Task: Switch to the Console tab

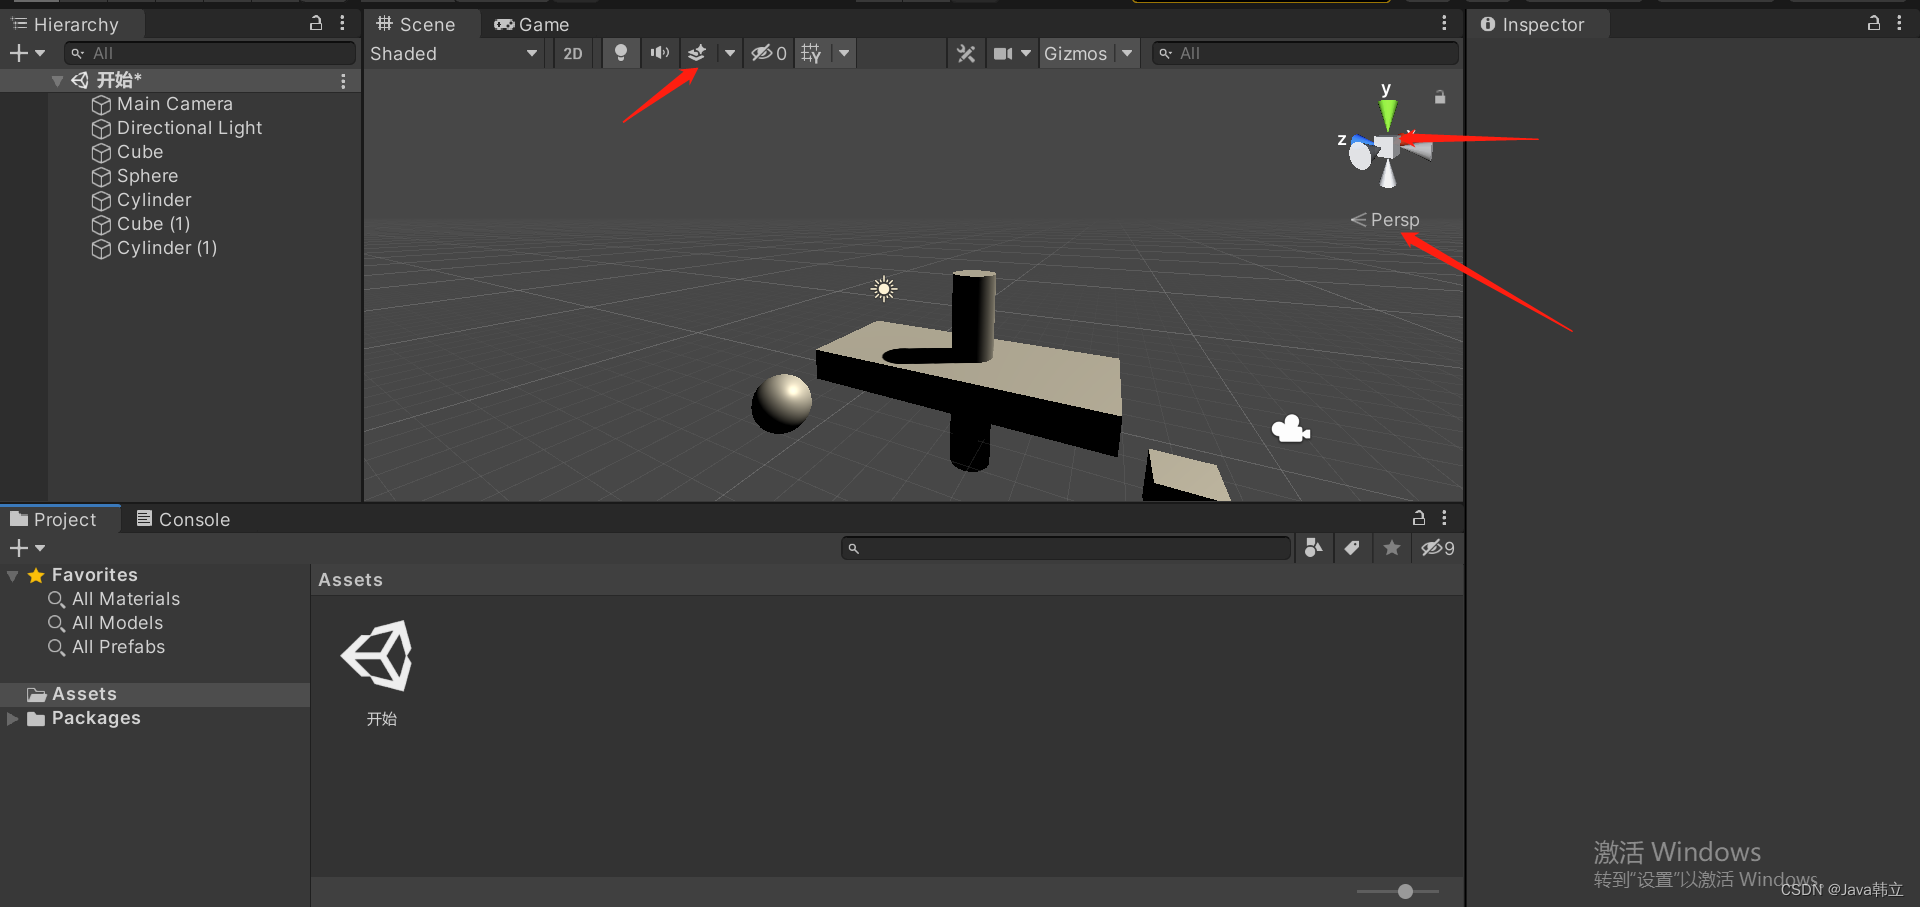Action: click(182, 518)
